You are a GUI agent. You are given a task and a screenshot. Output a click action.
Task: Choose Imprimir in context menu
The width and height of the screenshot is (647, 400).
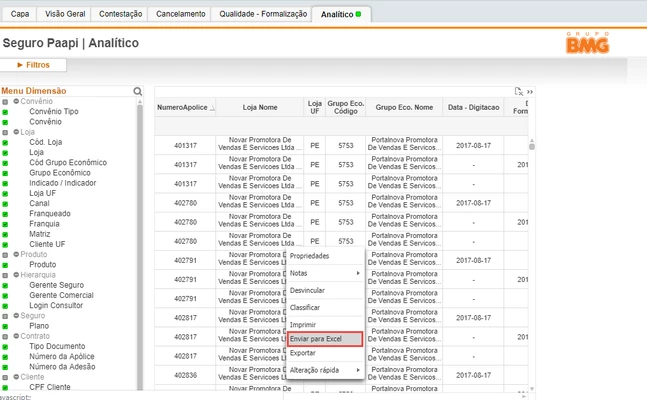[325, 324]
